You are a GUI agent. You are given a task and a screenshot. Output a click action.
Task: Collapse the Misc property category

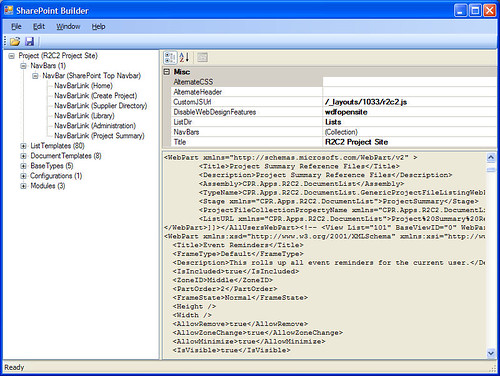point(167,72)
